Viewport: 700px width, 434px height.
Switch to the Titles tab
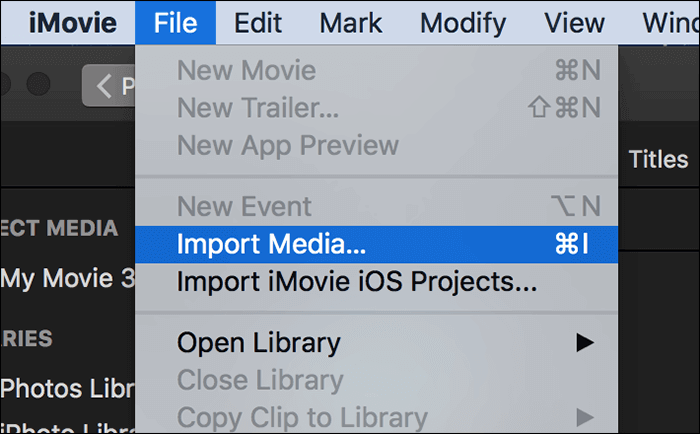[x=658, y=159]
